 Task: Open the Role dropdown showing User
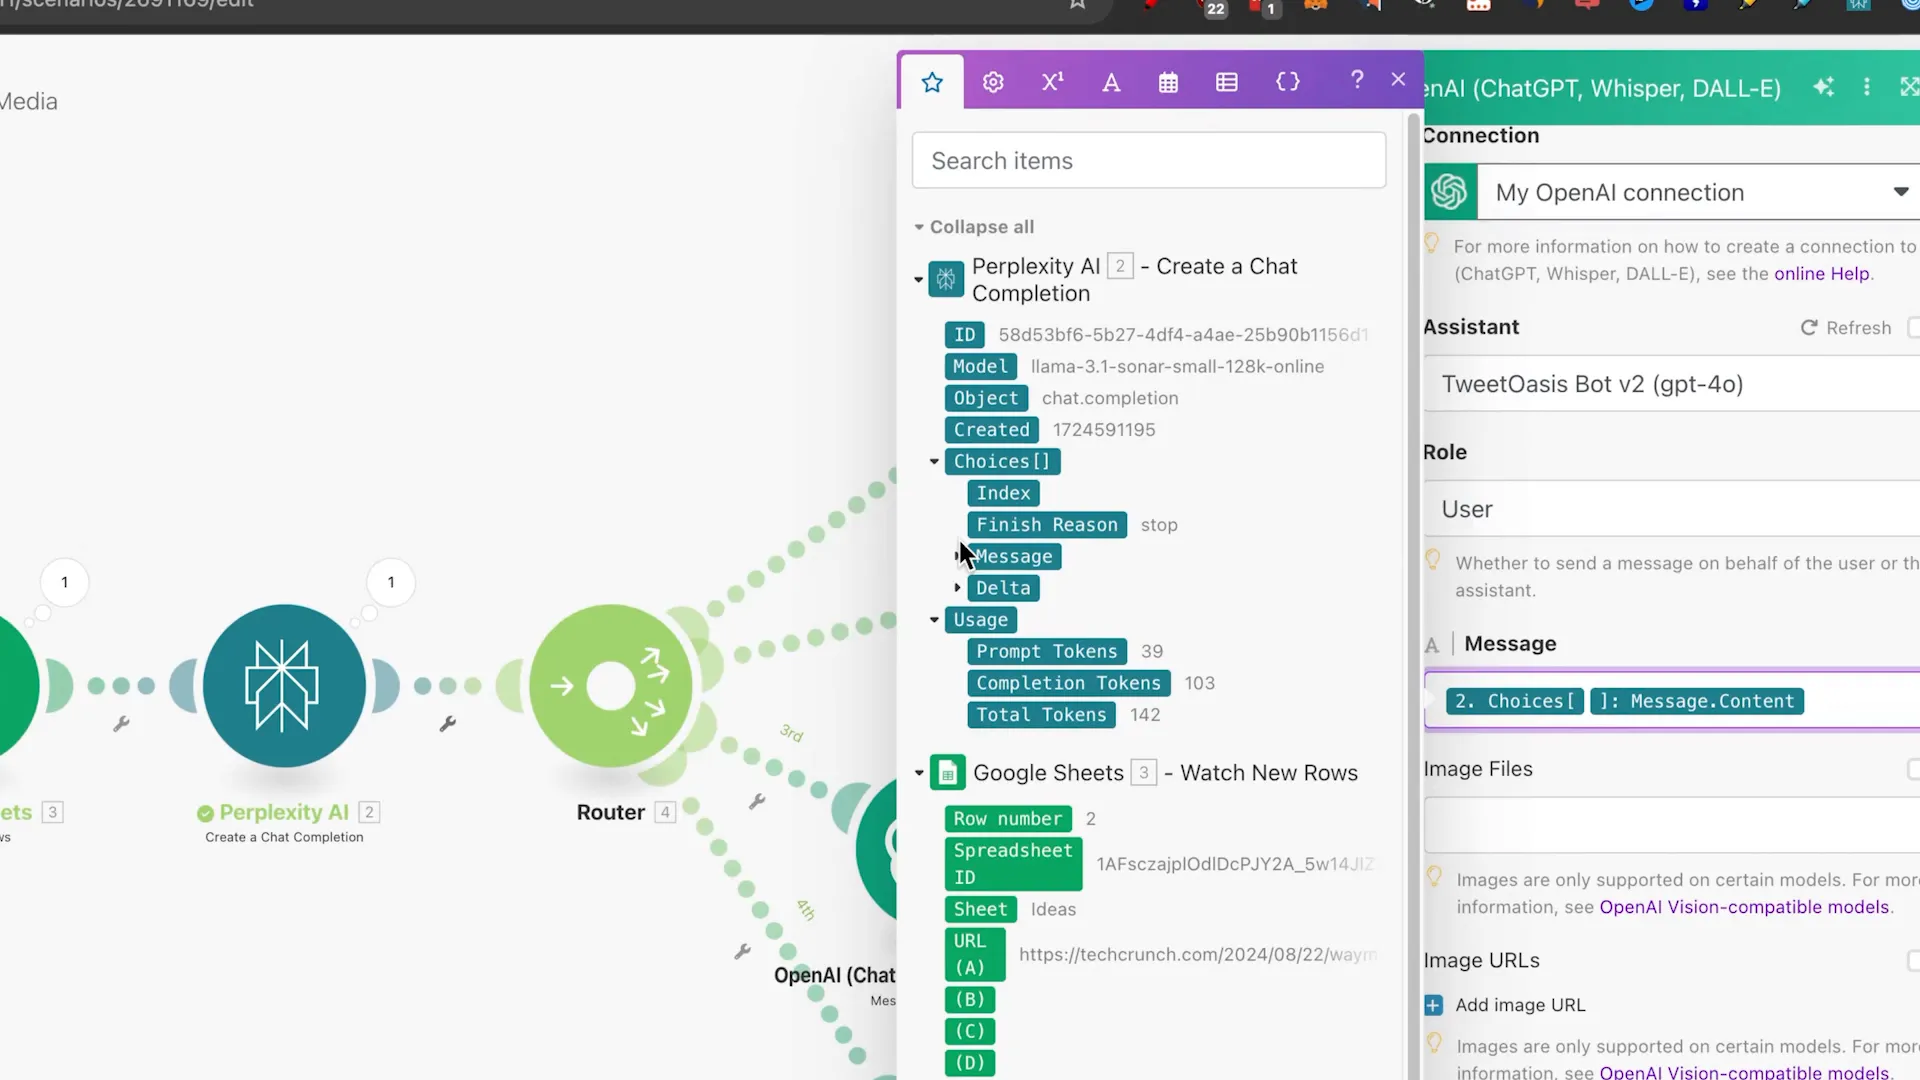[x=1672, y=509]
